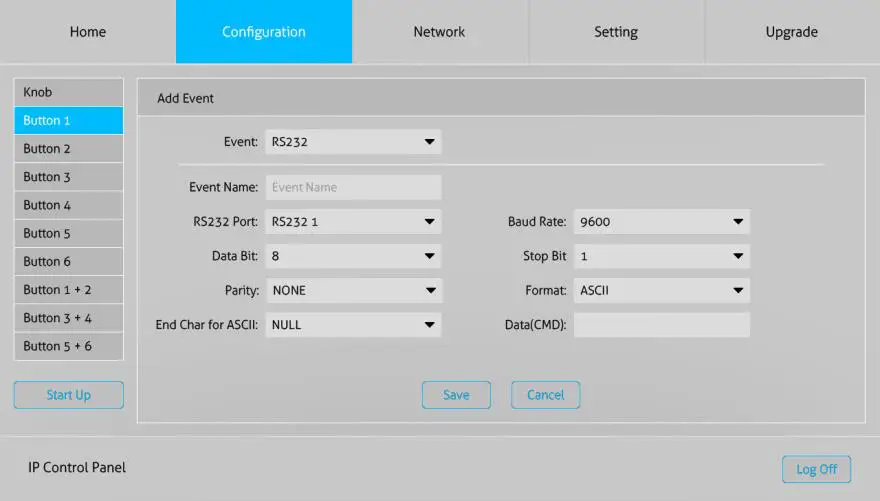Pick Button 3 from the sidebar list
The height and width of the screenshot is (501, 880).
pyautogui.click(x=68, y=177)
